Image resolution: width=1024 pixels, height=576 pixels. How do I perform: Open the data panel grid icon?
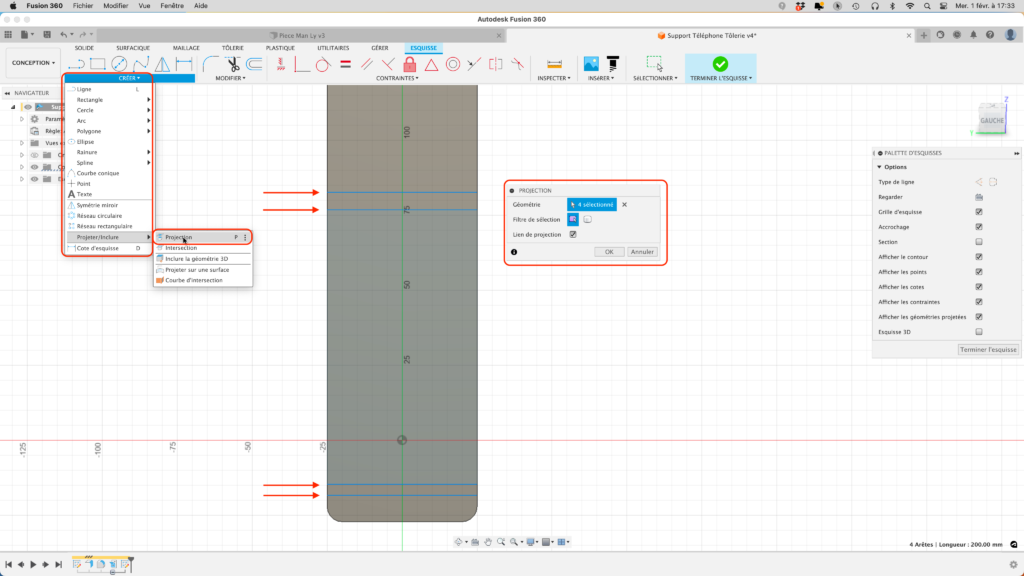click(8, 35)
